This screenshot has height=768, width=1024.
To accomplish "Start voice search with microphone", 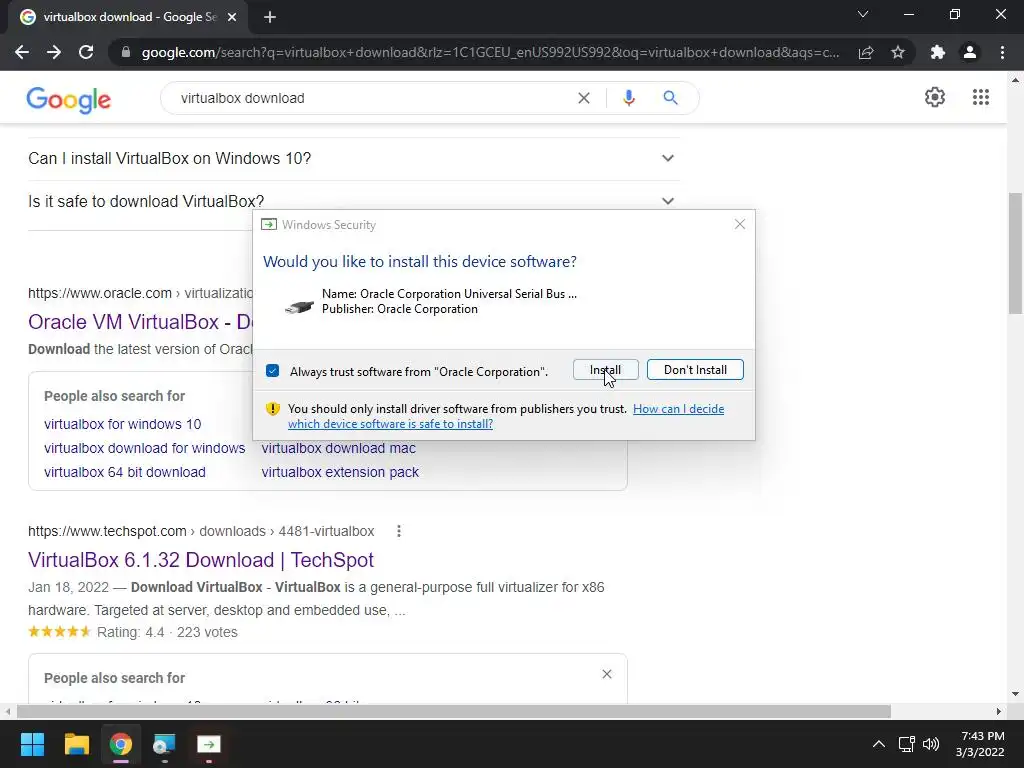I will pyautogui.click(x=628, y=98).
